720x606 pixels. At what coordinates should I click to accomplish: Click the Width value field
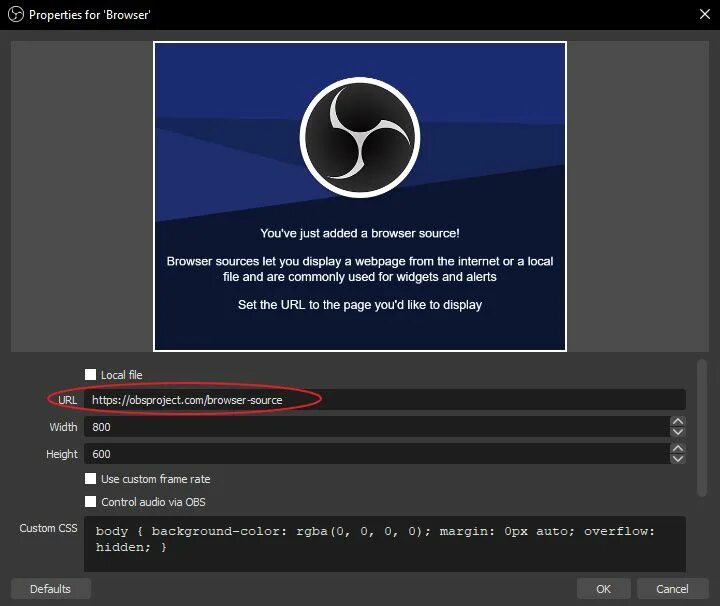pos(377,427)
